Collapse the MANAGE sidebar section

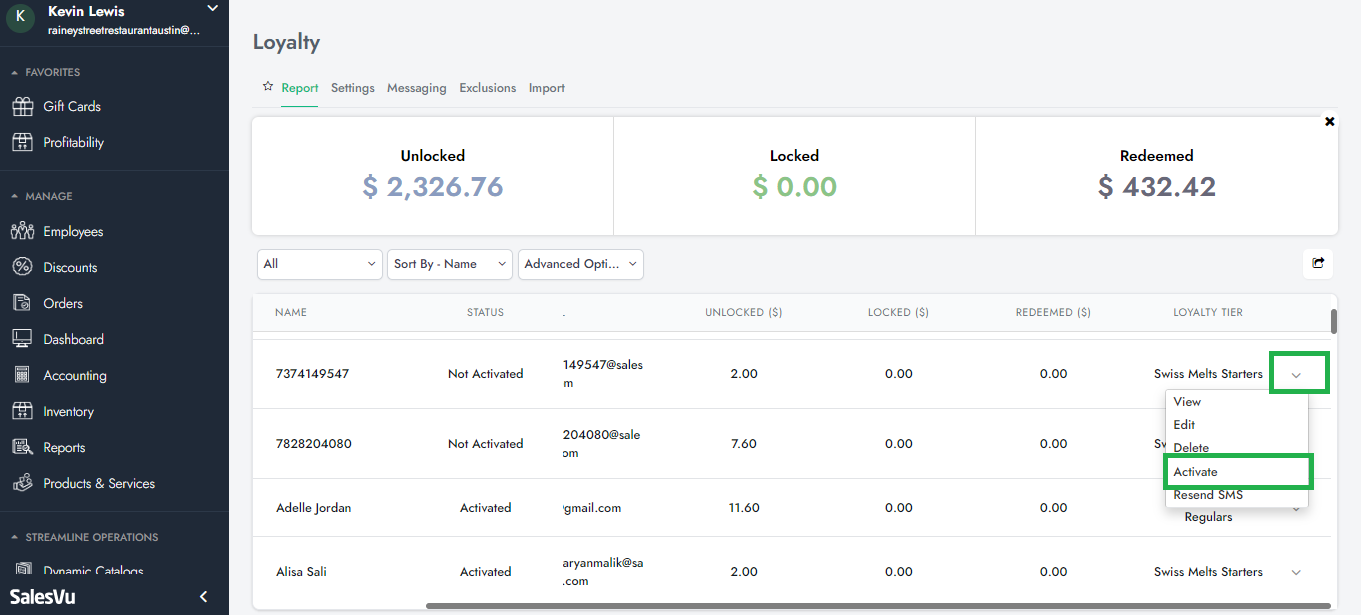pyautogui.click(x=15, y=196)
